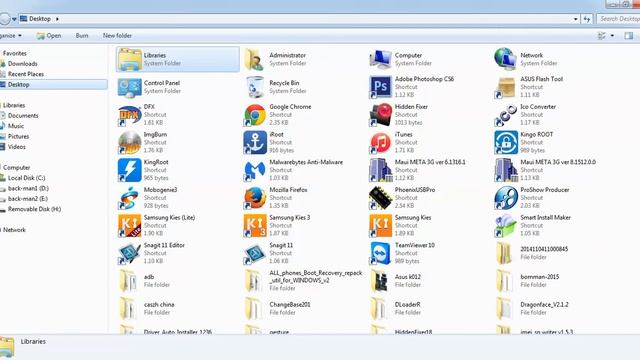Screen dimensions: 640x360
Task: Click the iTunes shortcut icon
Action: pos(380,142)
